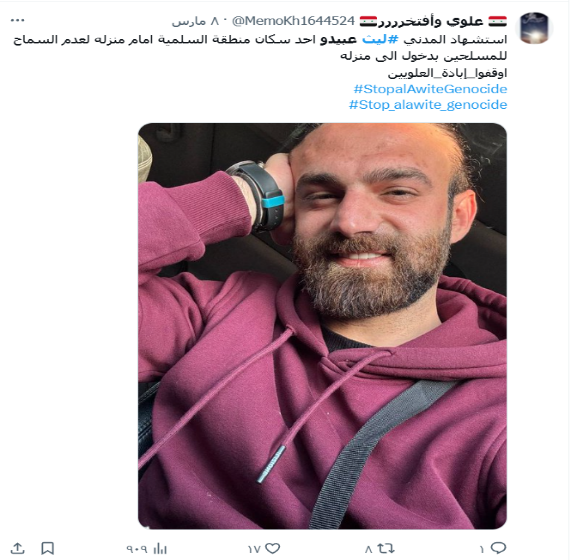Open the post date ٨ مارس
This screenshot has height=560, width=571.
(195, 21)
